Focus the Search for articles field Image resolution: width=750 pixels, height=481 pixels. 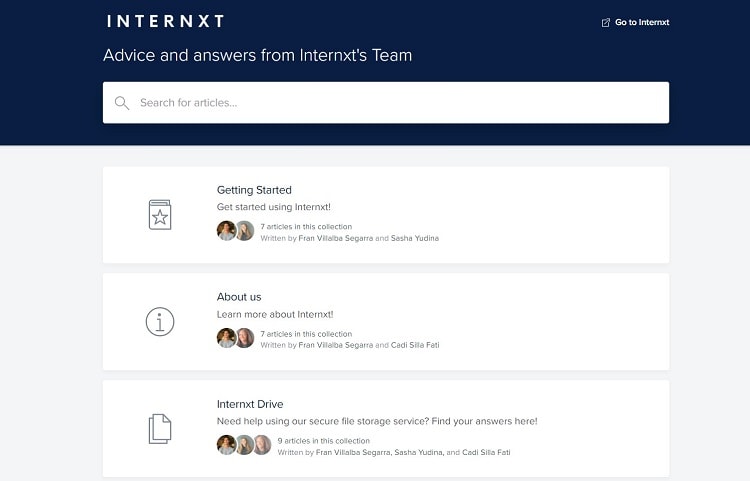click(386, 102)
